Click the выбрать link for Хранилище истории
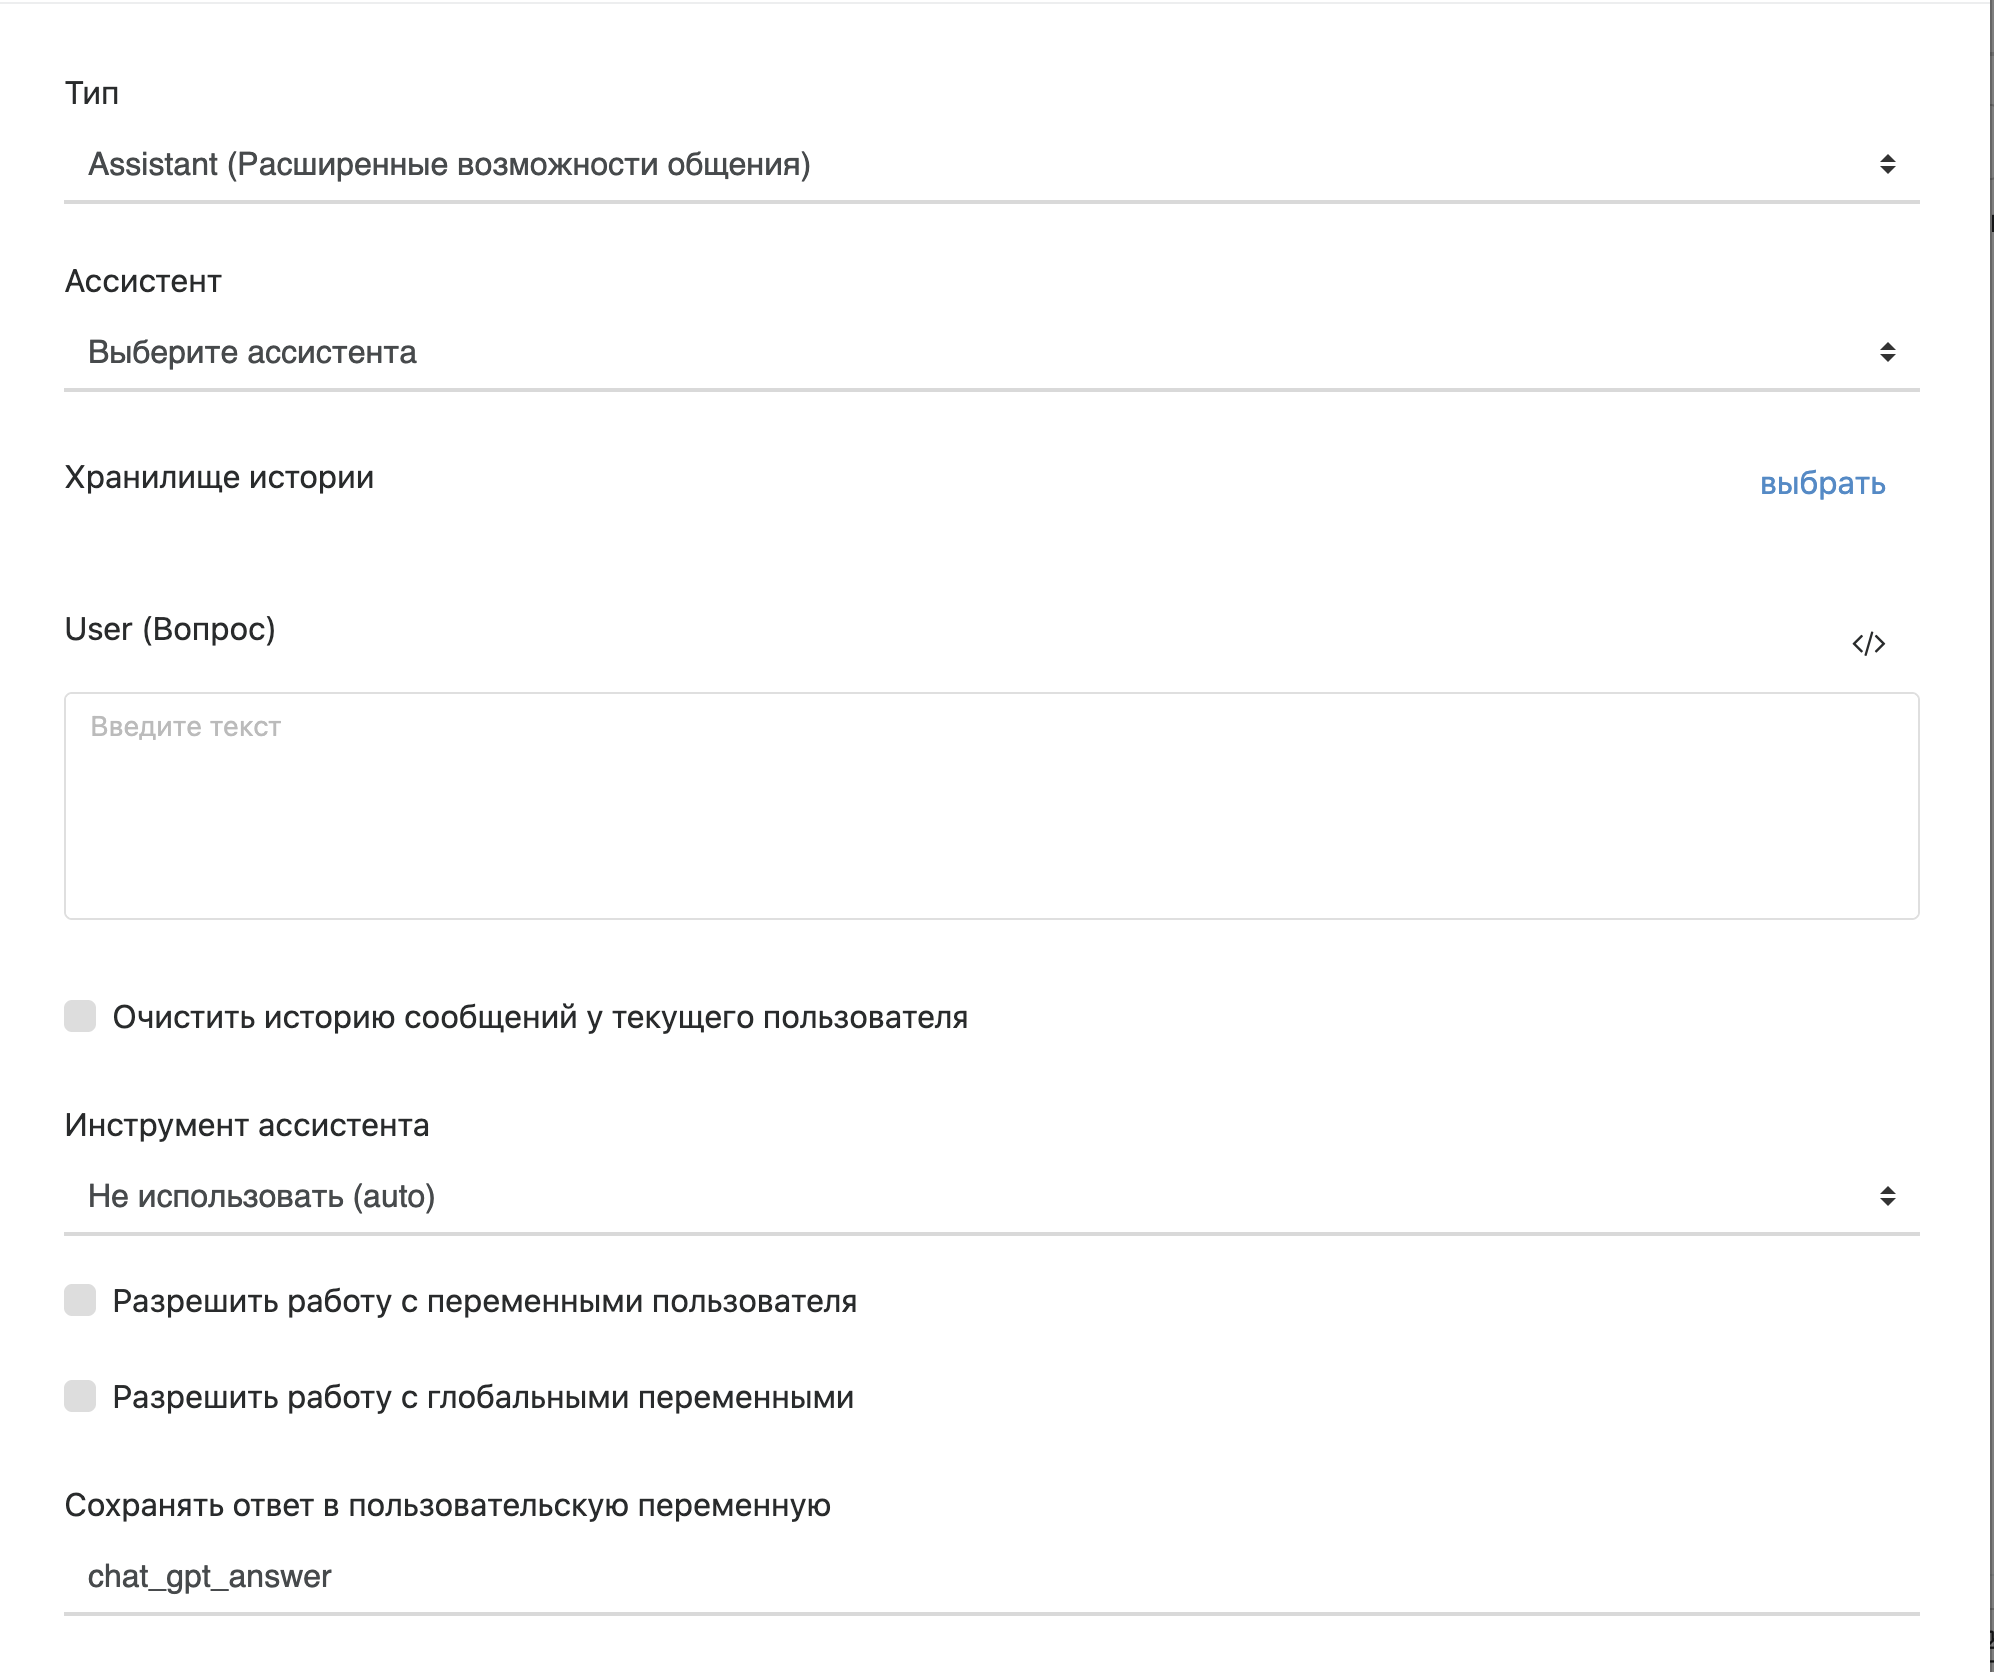This screenshot has width=1994, height=1672. coord(1822,484)
